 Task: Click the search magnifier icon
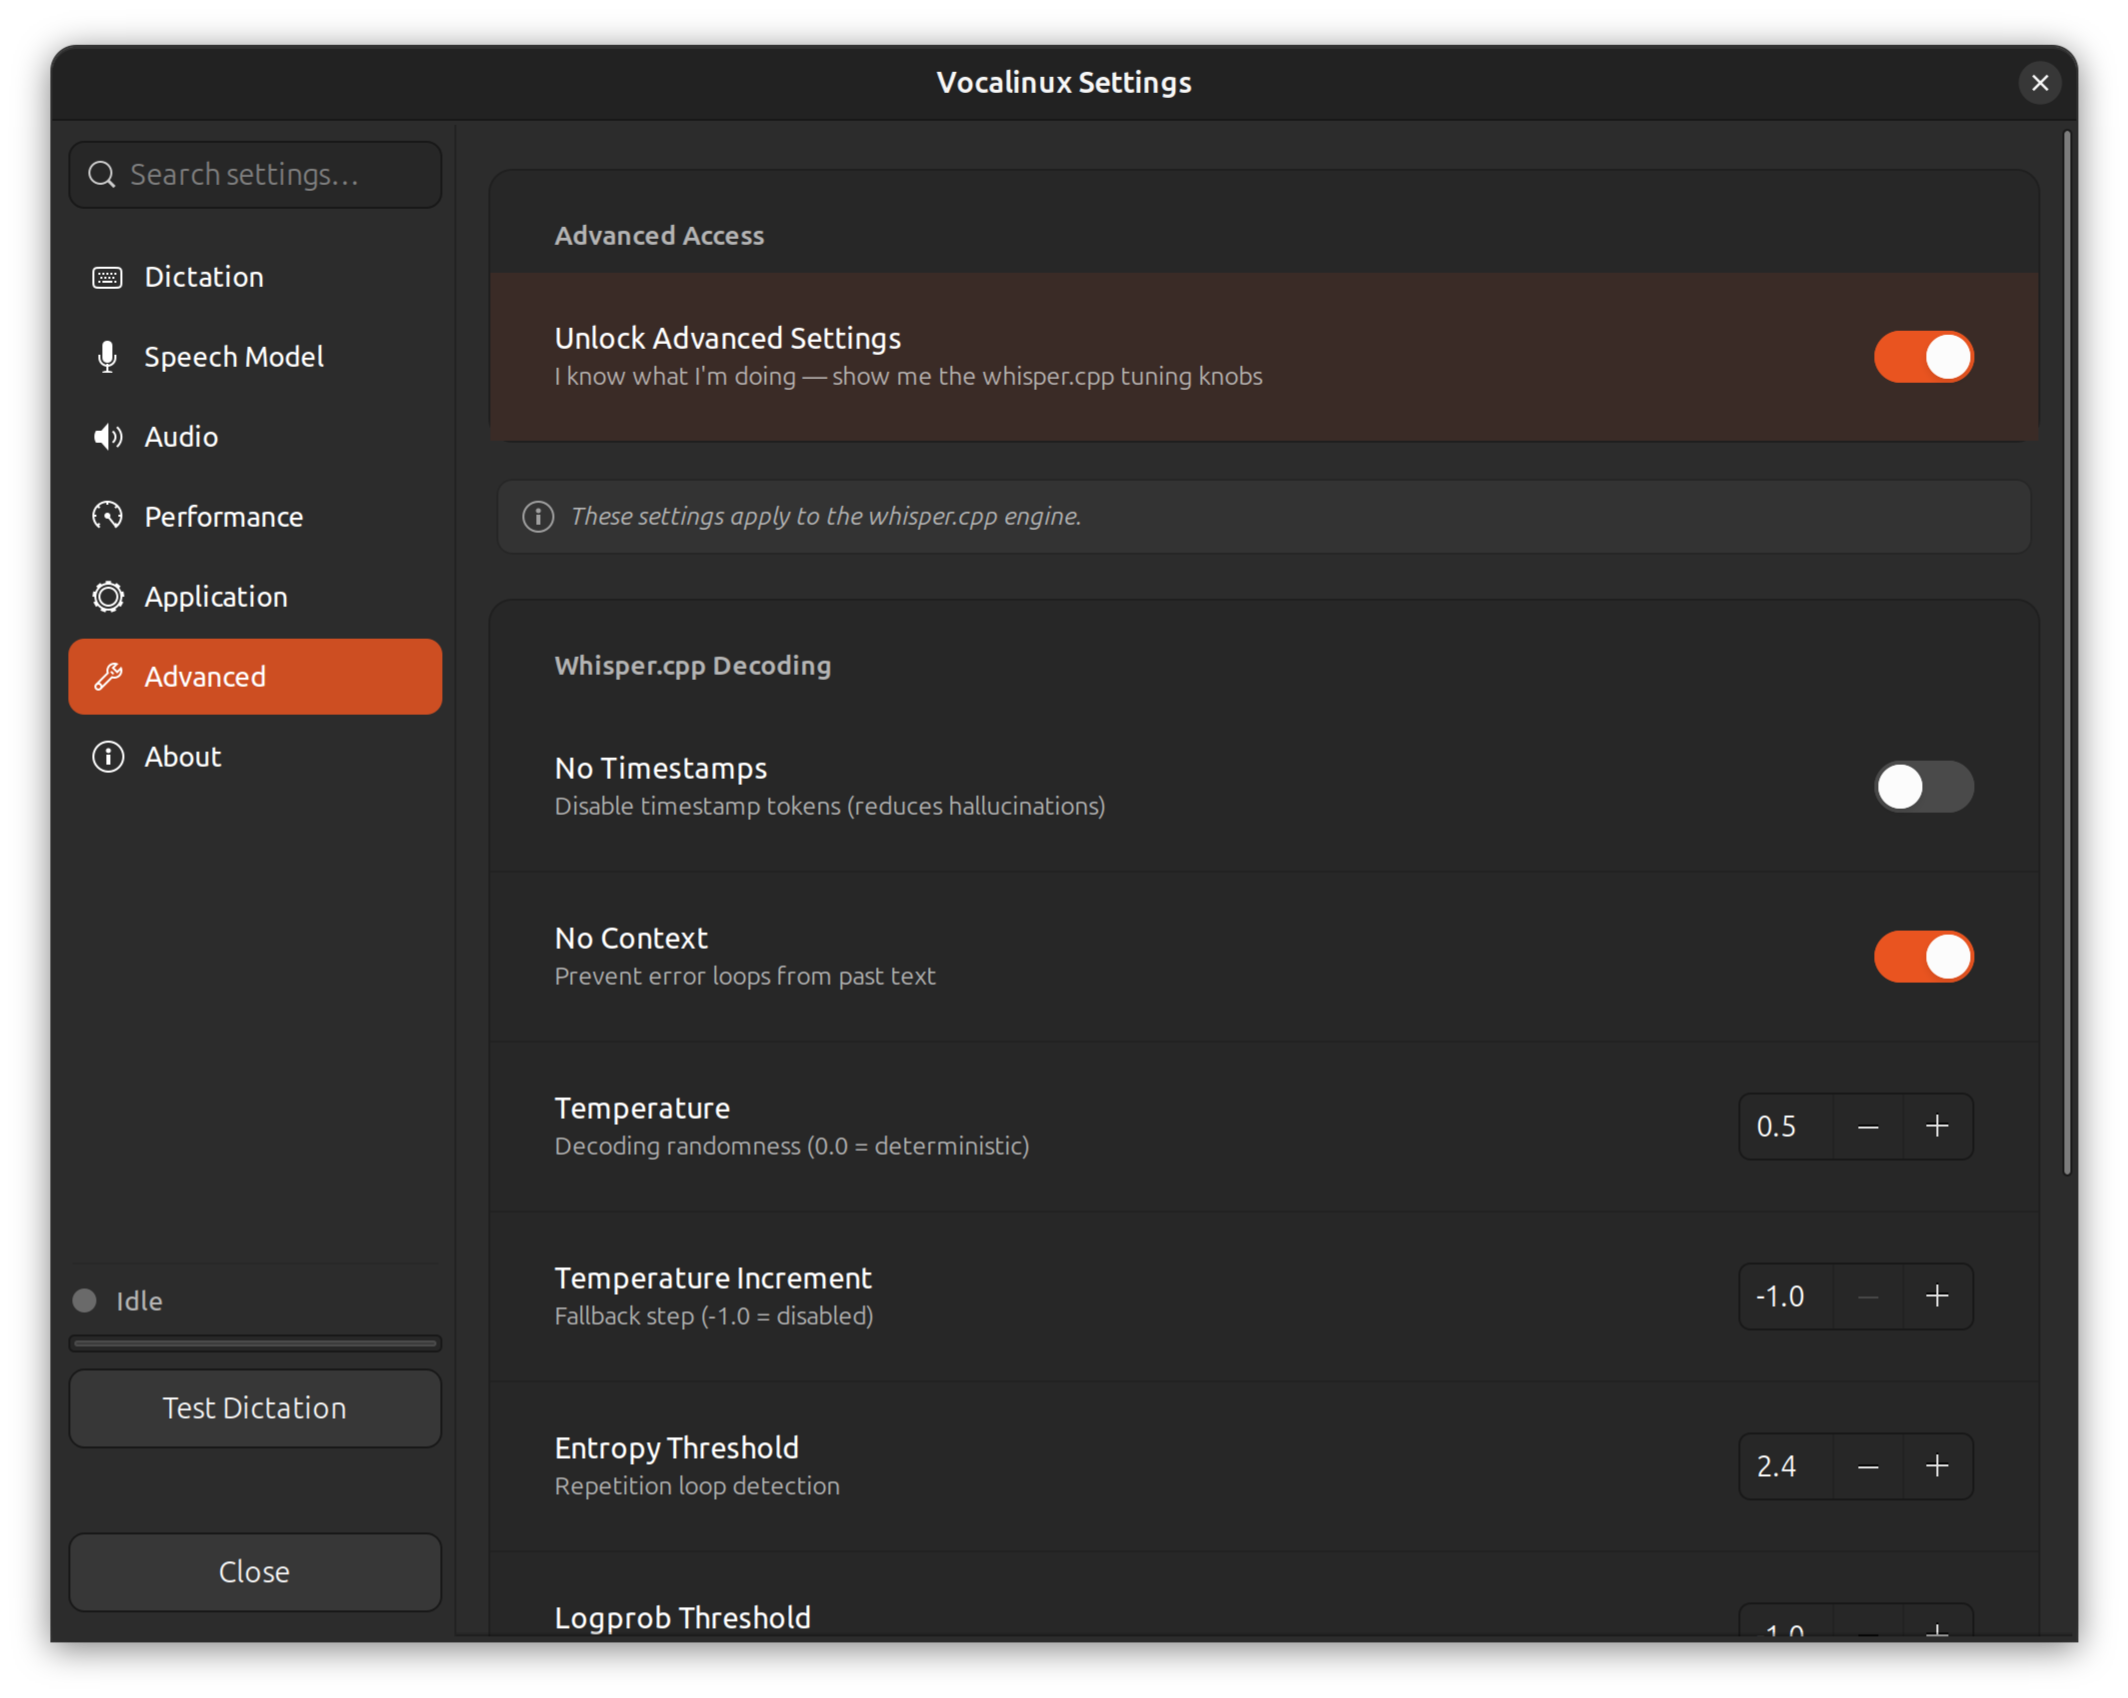[101, 175]
